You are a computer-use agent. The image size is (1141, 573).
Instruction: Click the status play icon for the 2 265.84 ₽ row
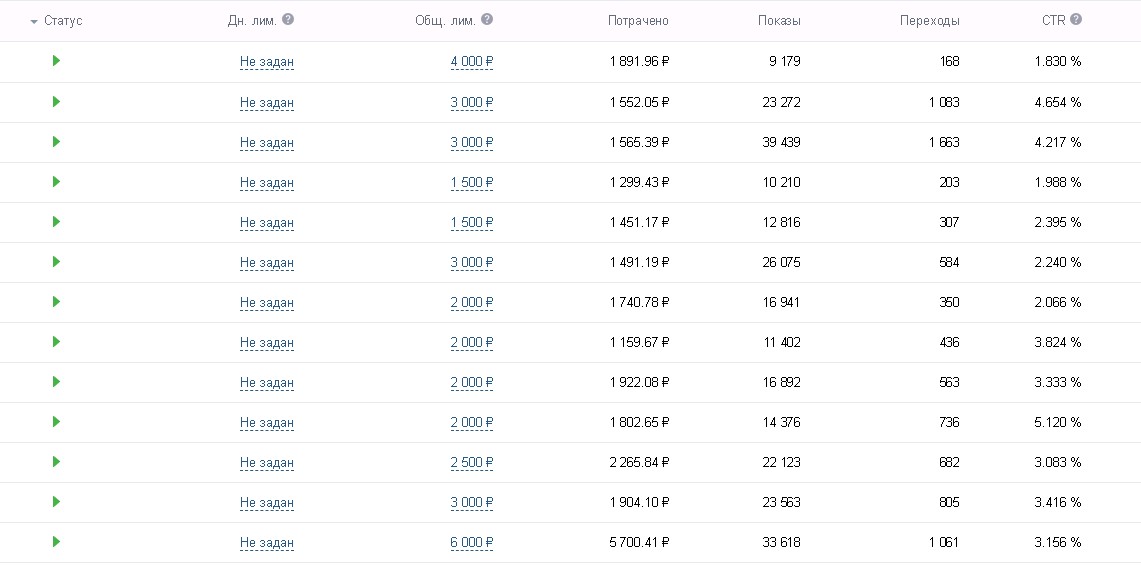point(56,461)
